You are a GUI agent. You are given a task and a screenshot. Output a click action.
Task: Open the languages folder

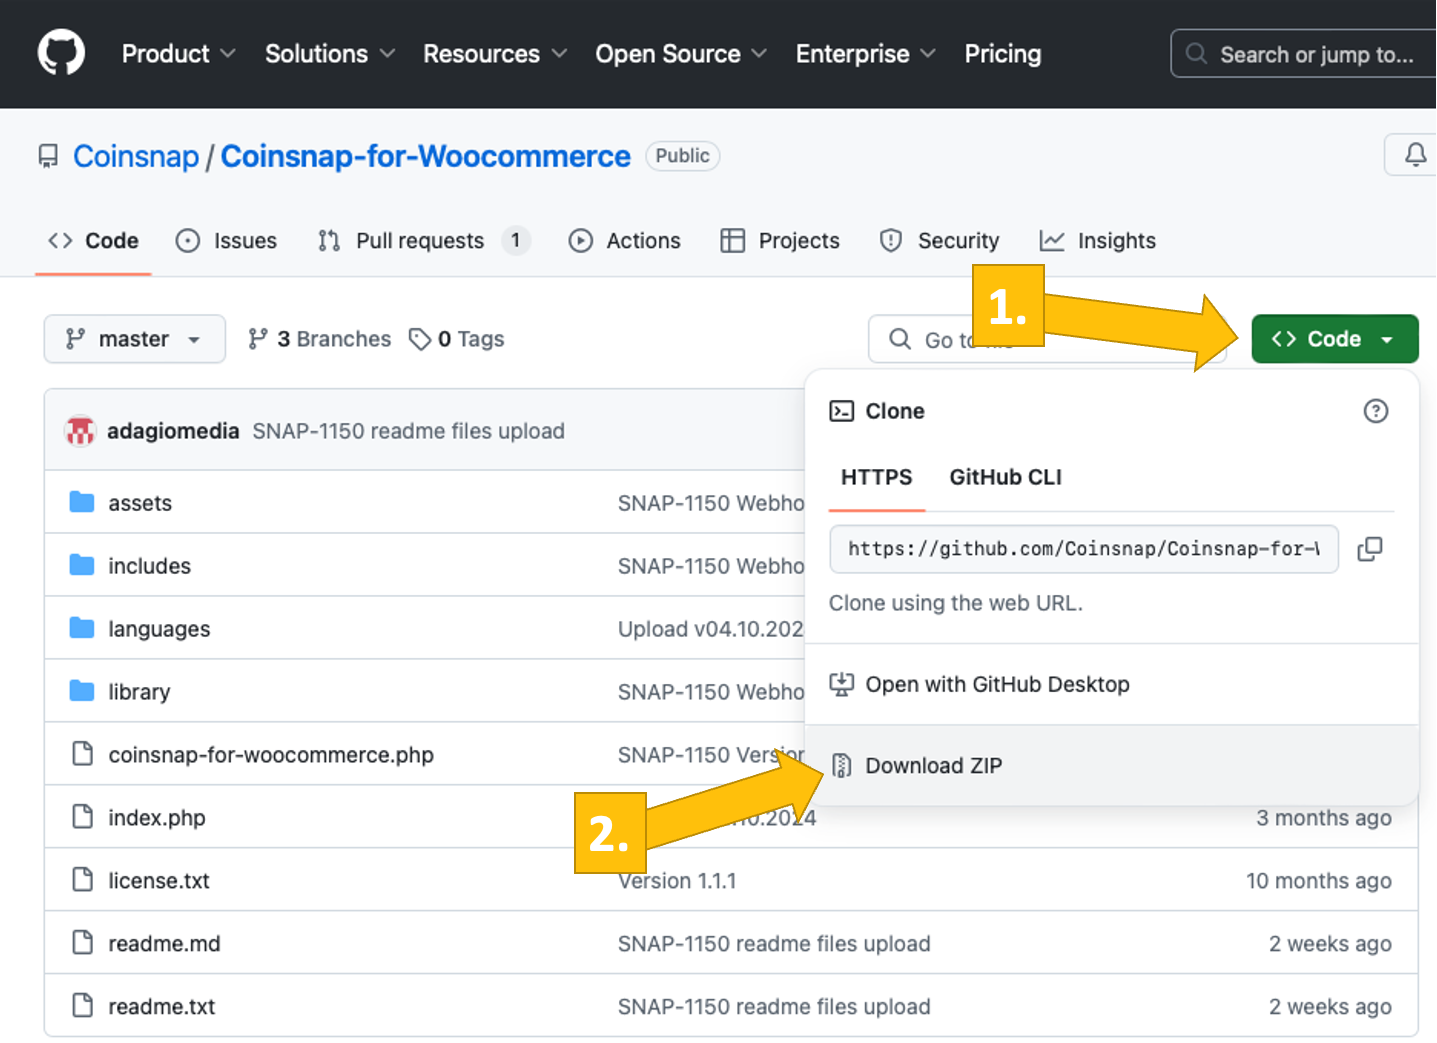(x=159, y=629)
